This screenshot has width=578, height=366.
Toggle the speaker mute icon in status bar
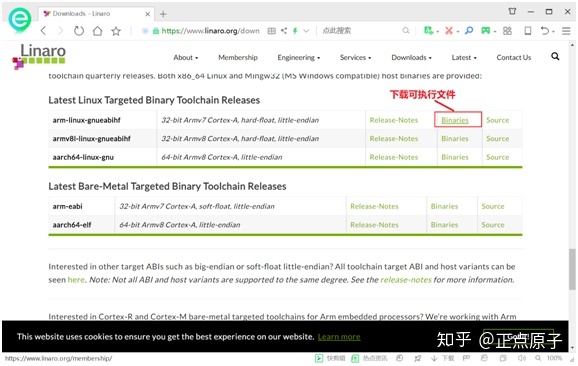coord(522,358)
